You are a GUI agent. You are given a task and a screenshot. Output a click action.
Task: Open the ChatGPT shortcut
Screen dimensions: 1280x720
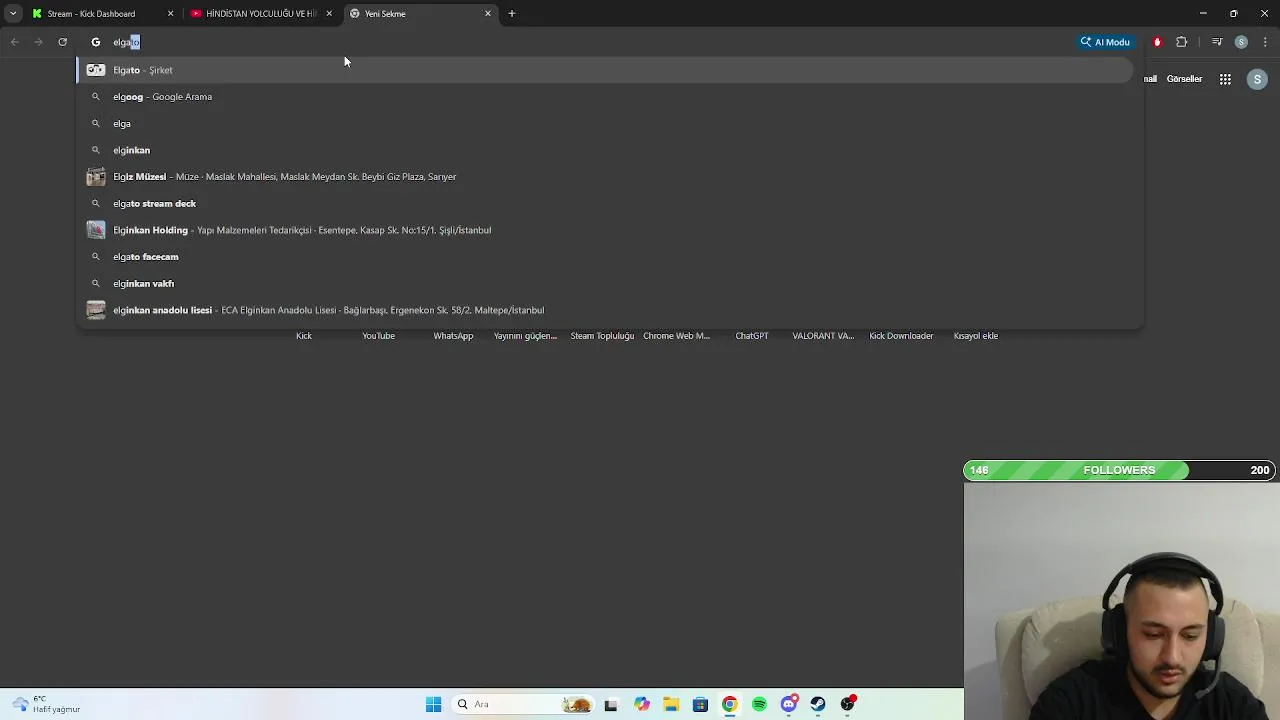coord(752,336)
